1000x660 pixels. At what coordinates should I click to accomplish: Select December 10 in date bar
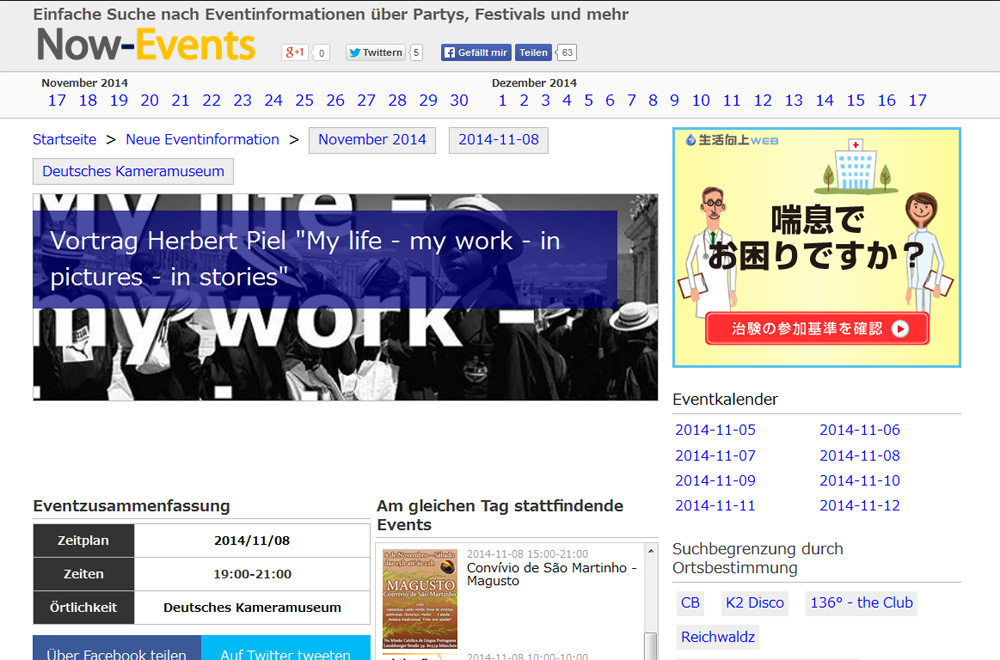[701, 101]
